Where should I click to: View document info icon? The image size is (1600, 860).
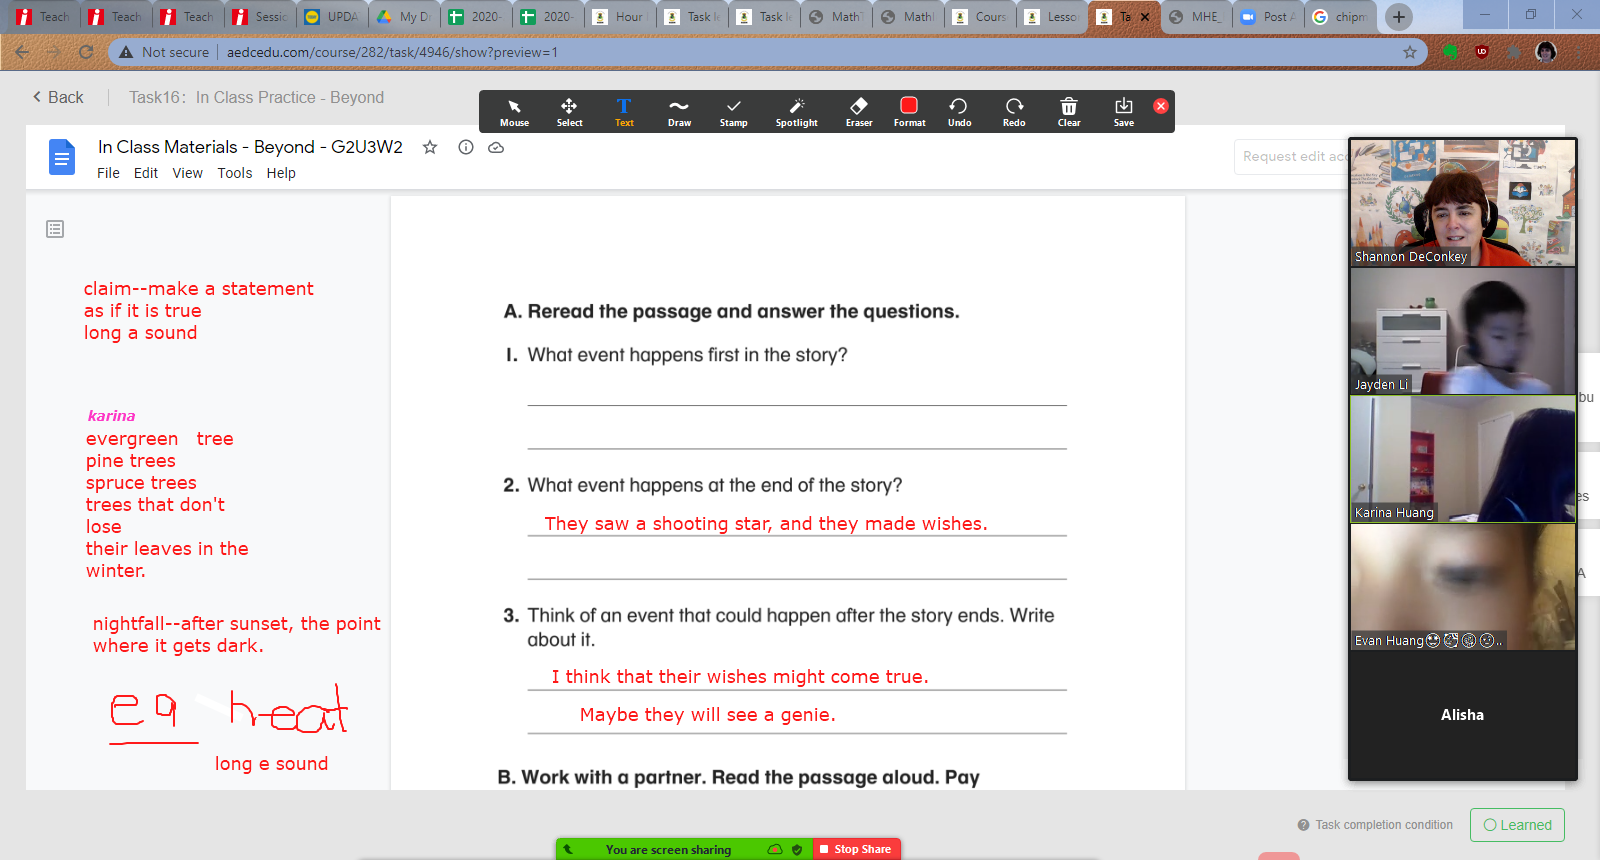tap(466, 147)
